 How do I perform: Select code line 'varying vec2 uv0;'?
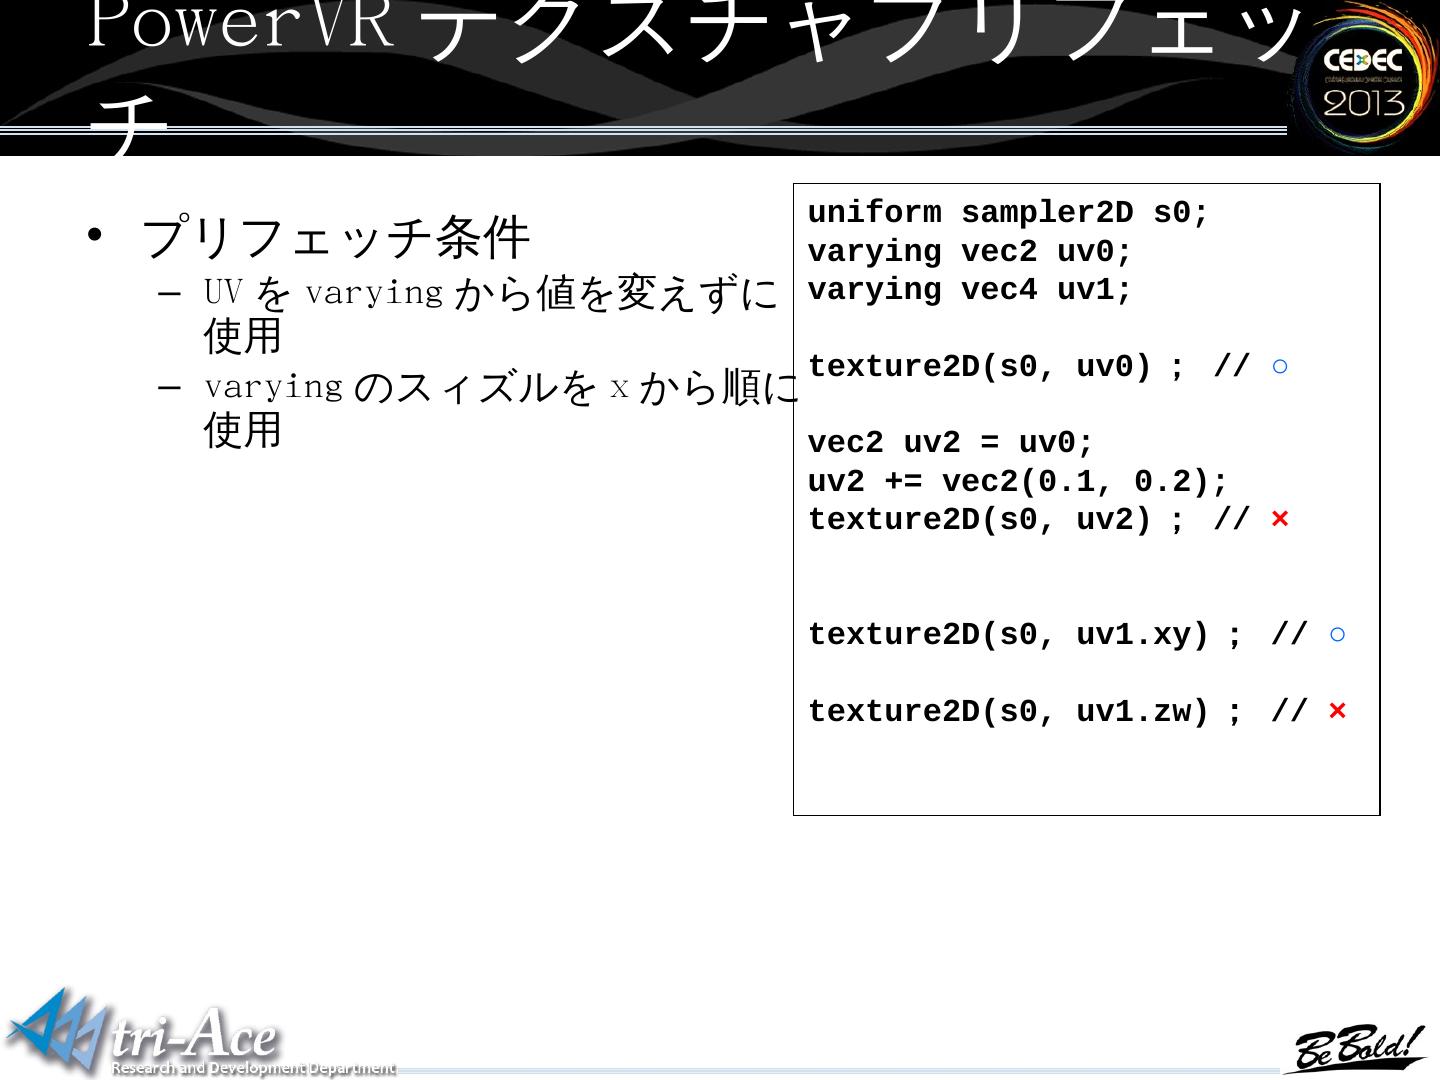tap(970, 252)
